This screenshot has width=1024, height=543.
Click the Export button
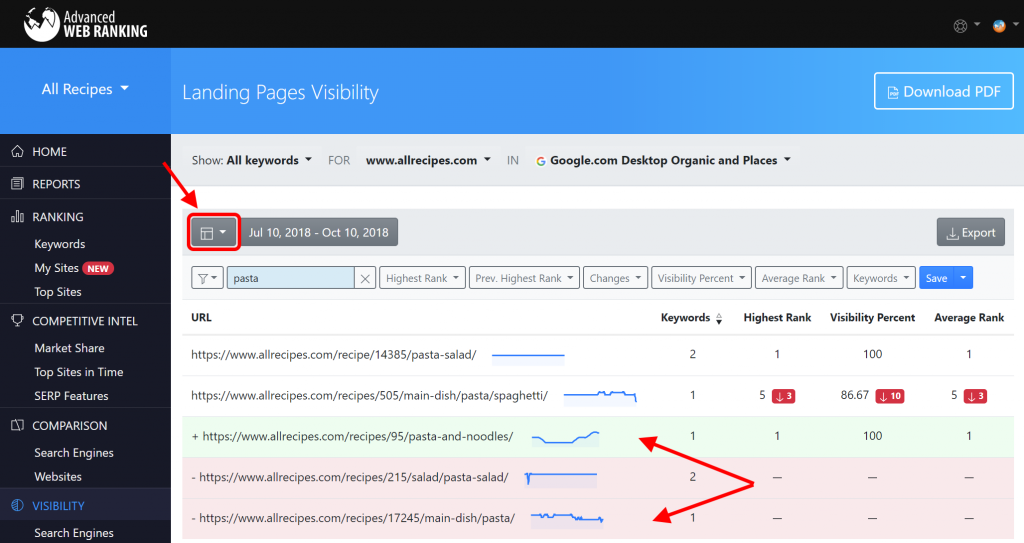click(970, 233)
